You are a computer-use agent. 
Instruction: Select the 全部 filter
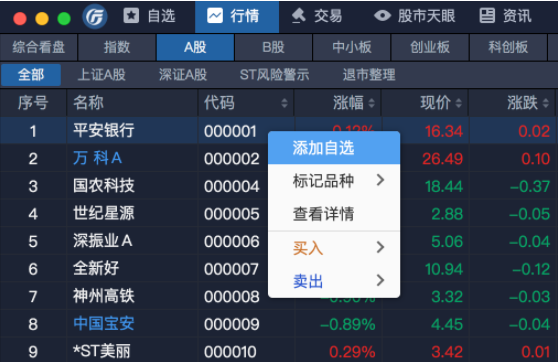(x=31, y=75)
